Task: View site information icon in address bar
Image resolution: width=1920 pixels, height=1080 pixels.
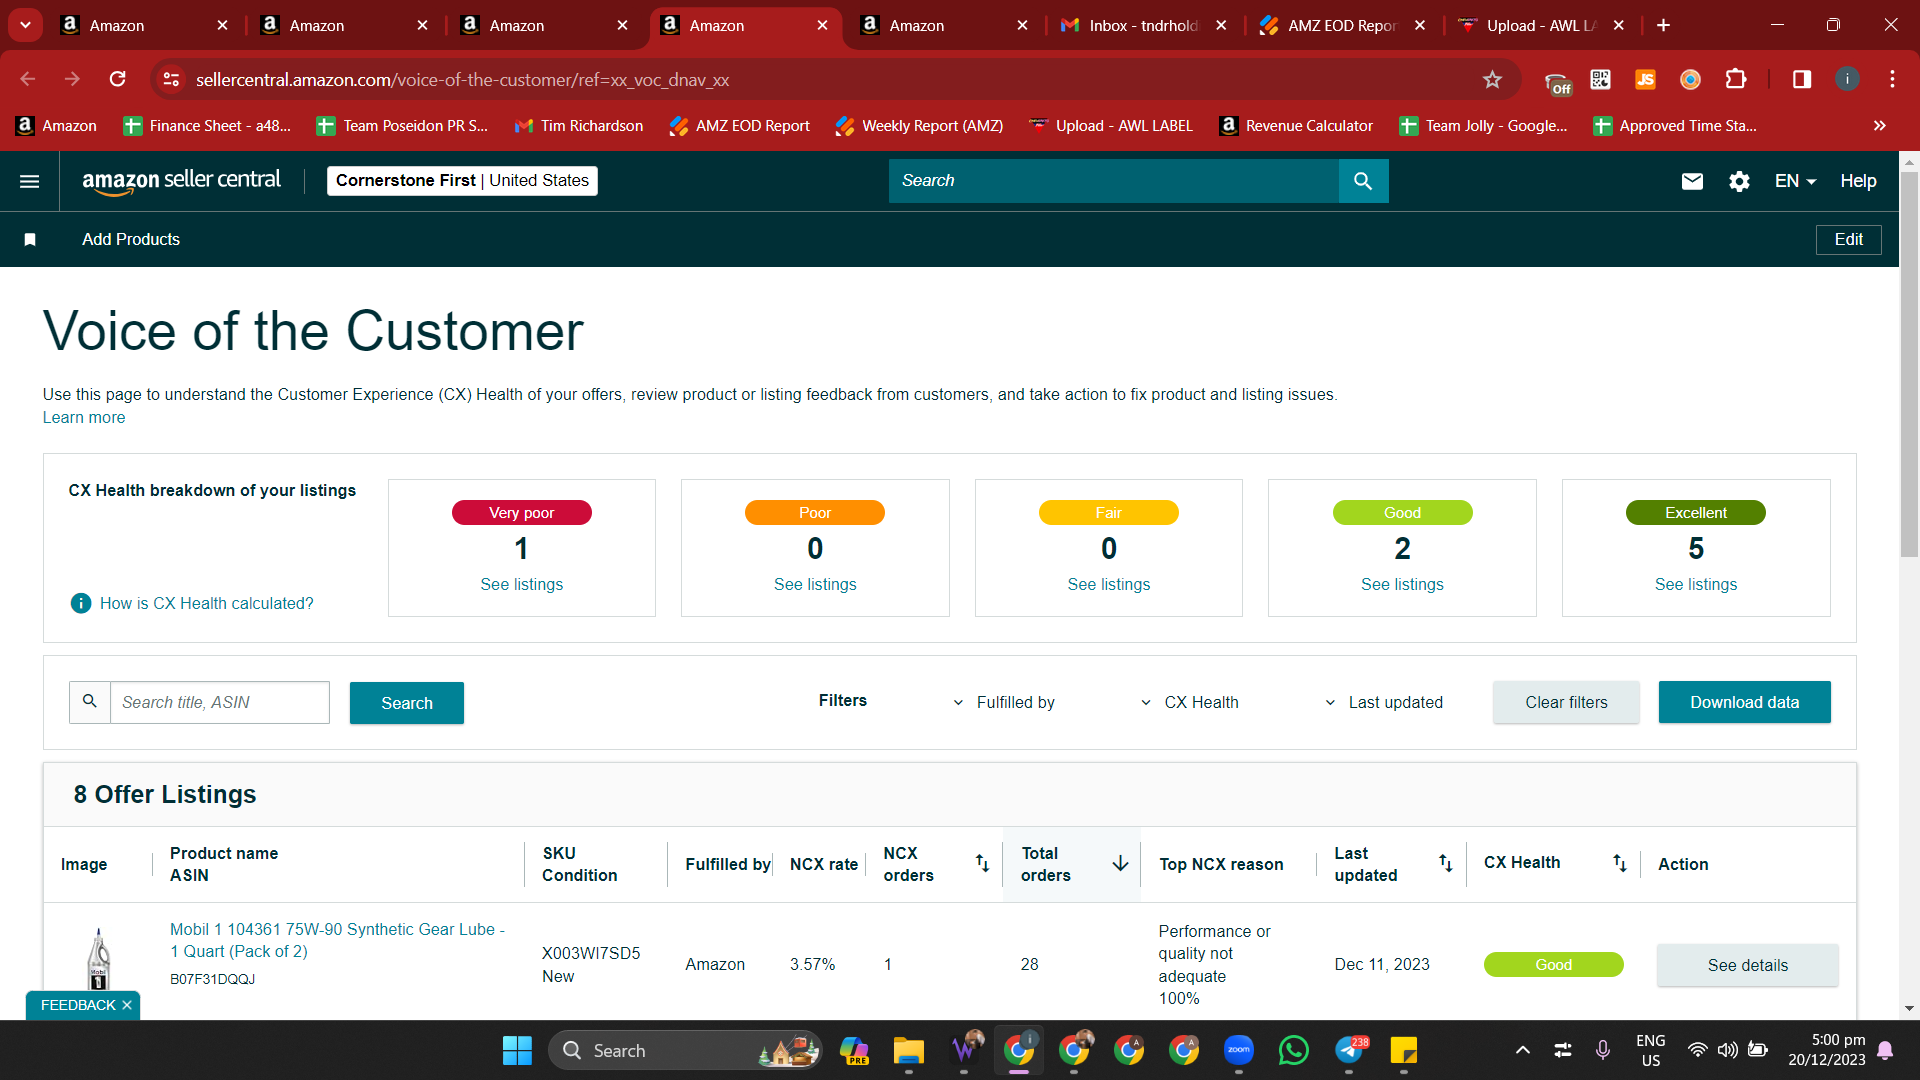Action: pos(172,79)
